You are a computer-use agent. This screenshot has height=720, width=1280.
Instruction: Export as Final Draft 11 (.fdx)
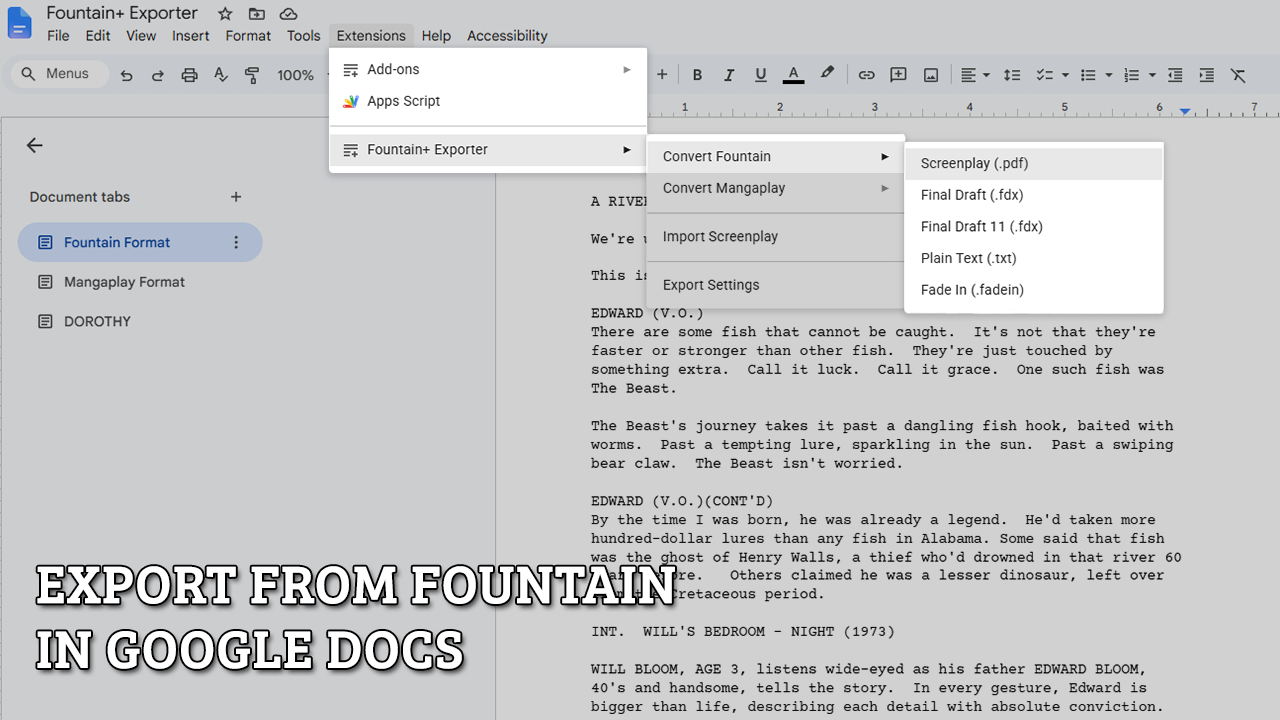[x=1034, y=227]
